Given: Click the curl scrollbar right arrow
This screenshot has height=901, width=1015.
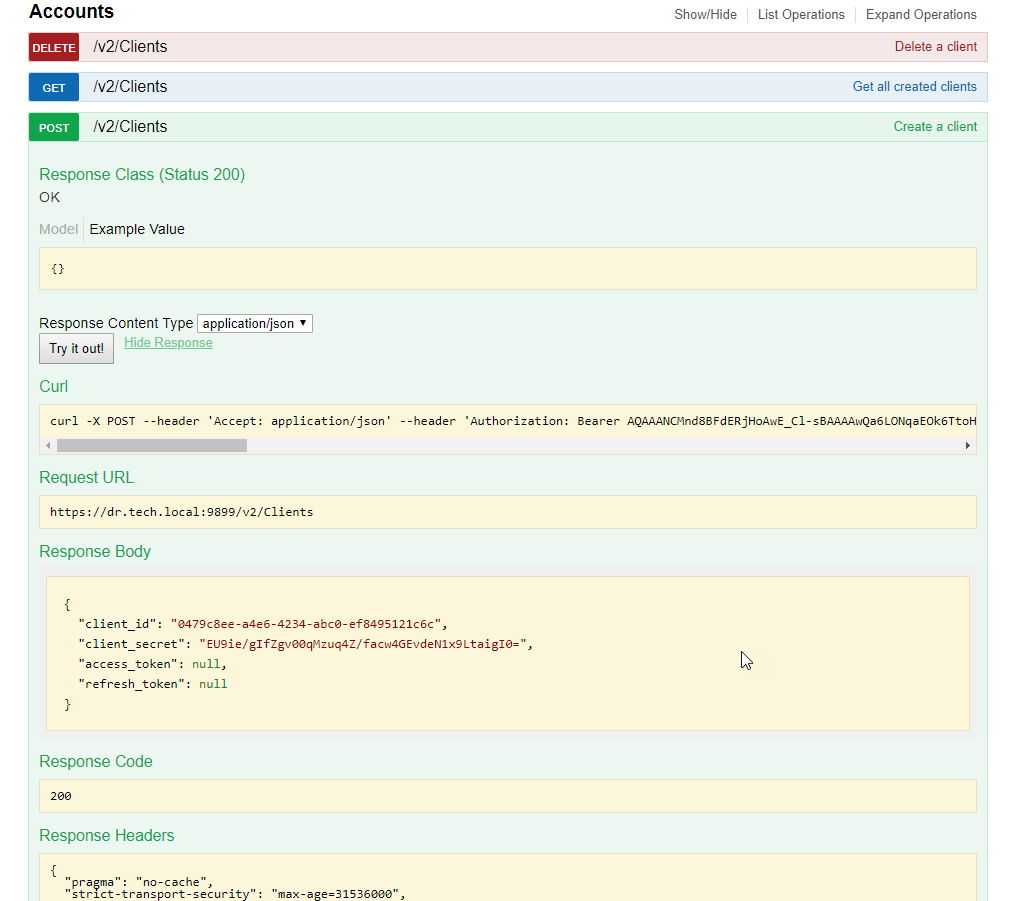Looking at the screenshot, I should (968, 445).
